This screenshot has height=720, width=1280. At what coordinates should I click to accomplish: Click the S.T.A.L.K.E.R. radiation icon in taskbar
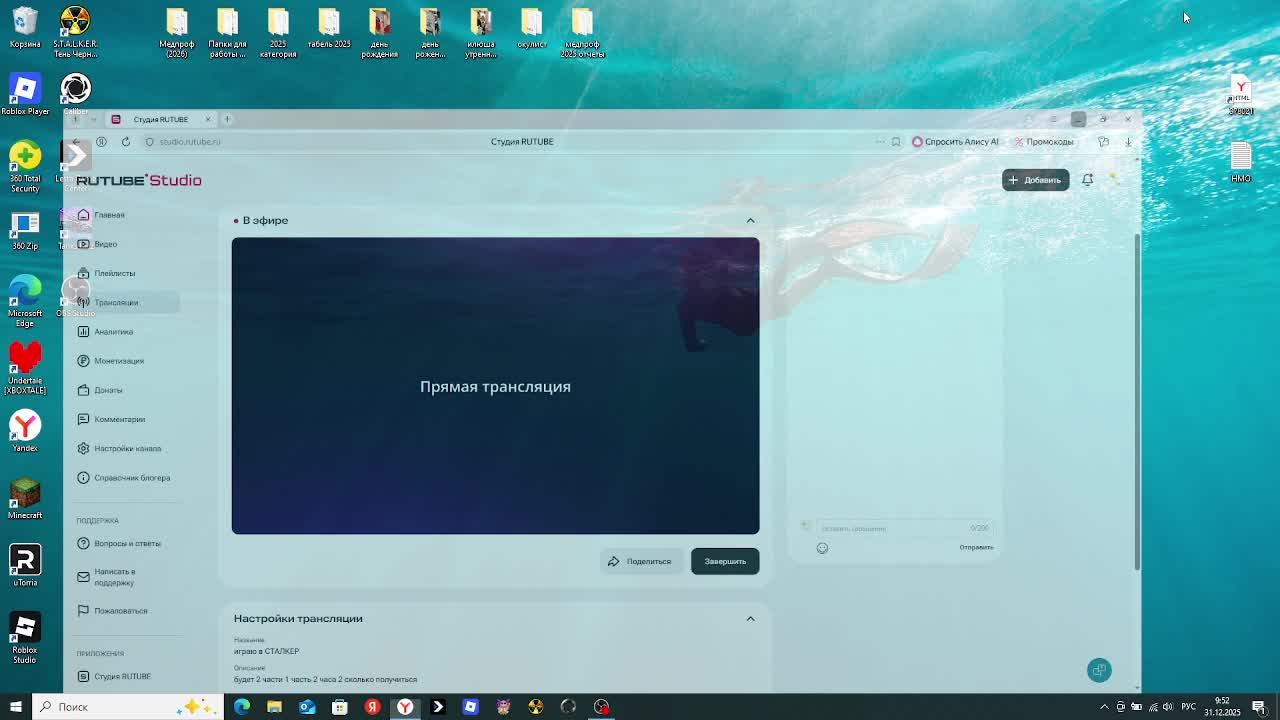[x=536, y=707]
